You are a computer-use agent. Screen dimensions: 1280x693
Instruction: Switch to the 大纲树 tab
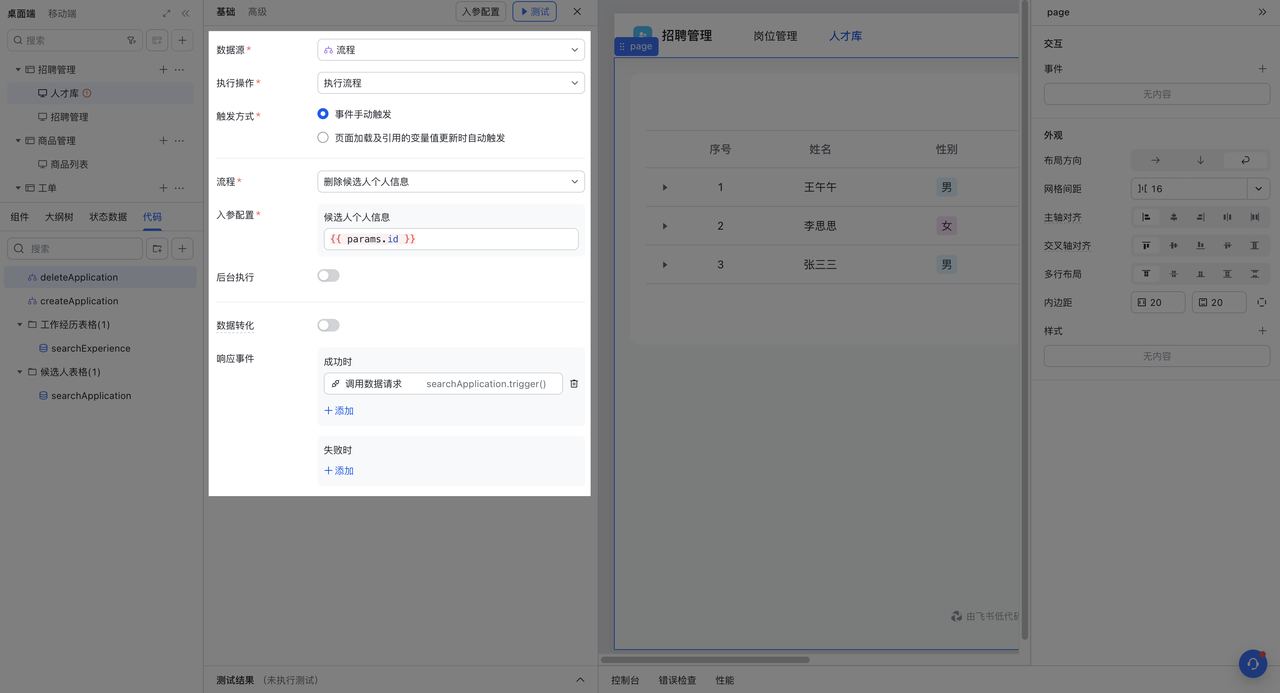(59, 217)
